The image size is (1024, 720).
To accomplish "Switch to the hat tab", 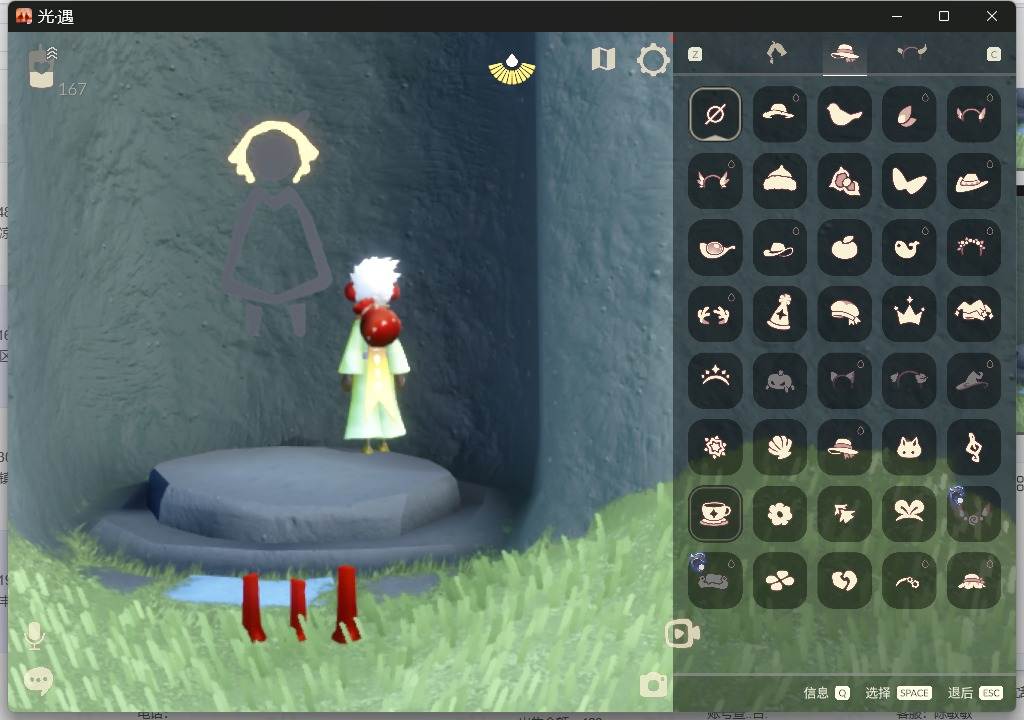I will pos(844,53).
